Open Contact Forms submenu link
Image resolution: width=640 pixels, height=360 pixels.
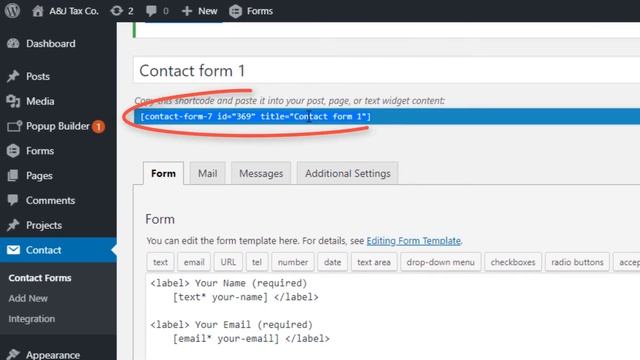click(40, 278)
